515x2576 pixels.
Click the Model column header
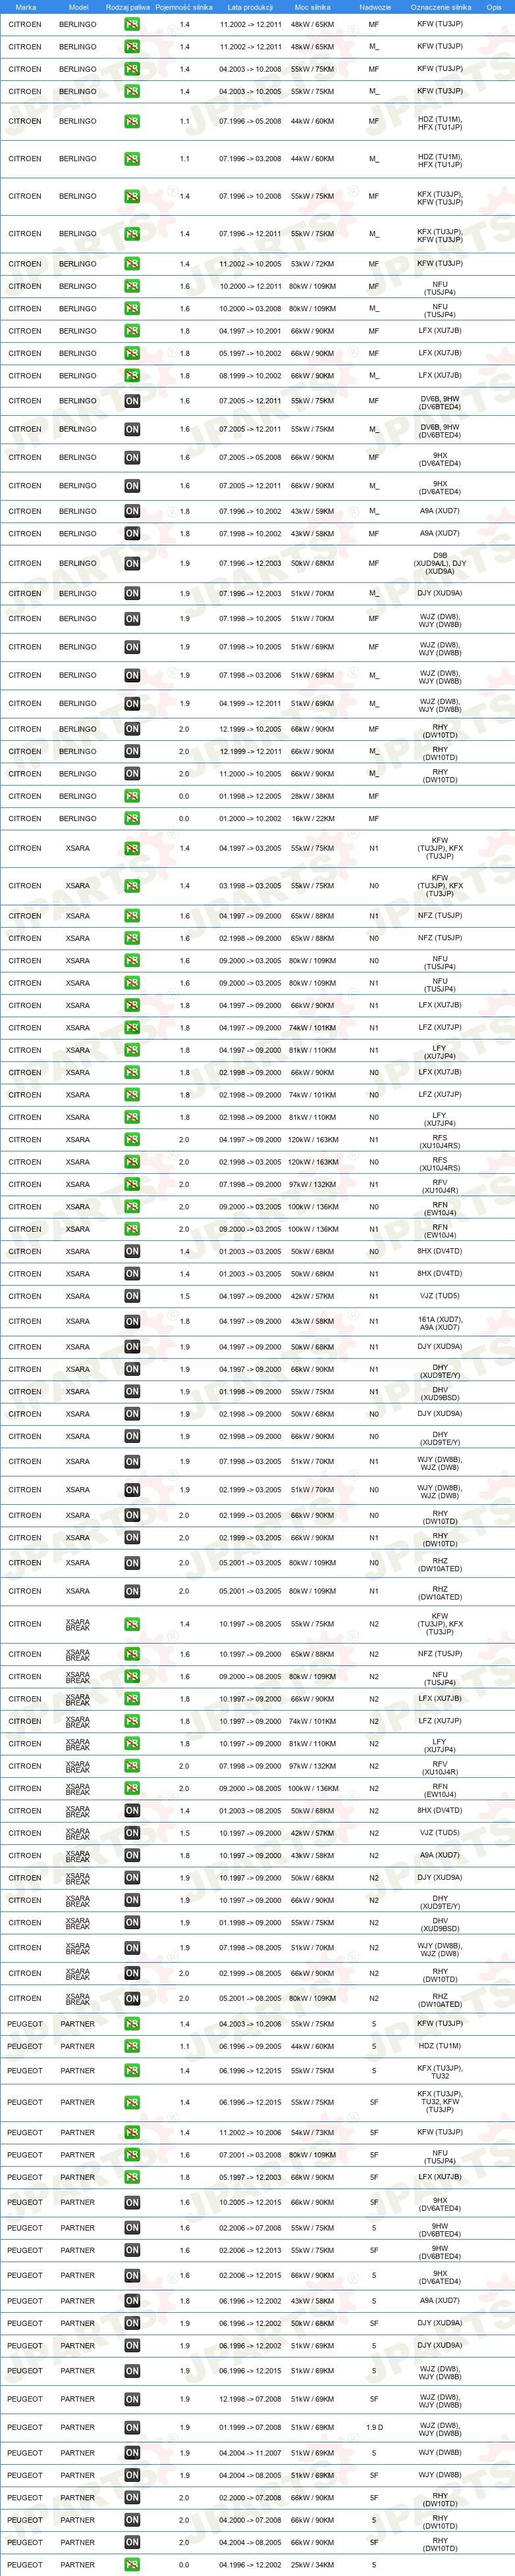coord(78,7)
